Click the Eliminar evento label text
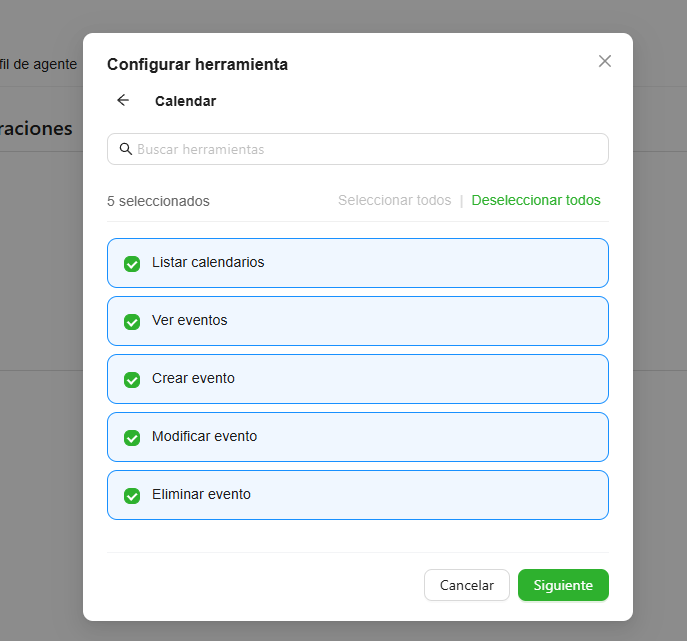Image resolution: width=687 pixels, height=641 pixels. tap(201, 494)
